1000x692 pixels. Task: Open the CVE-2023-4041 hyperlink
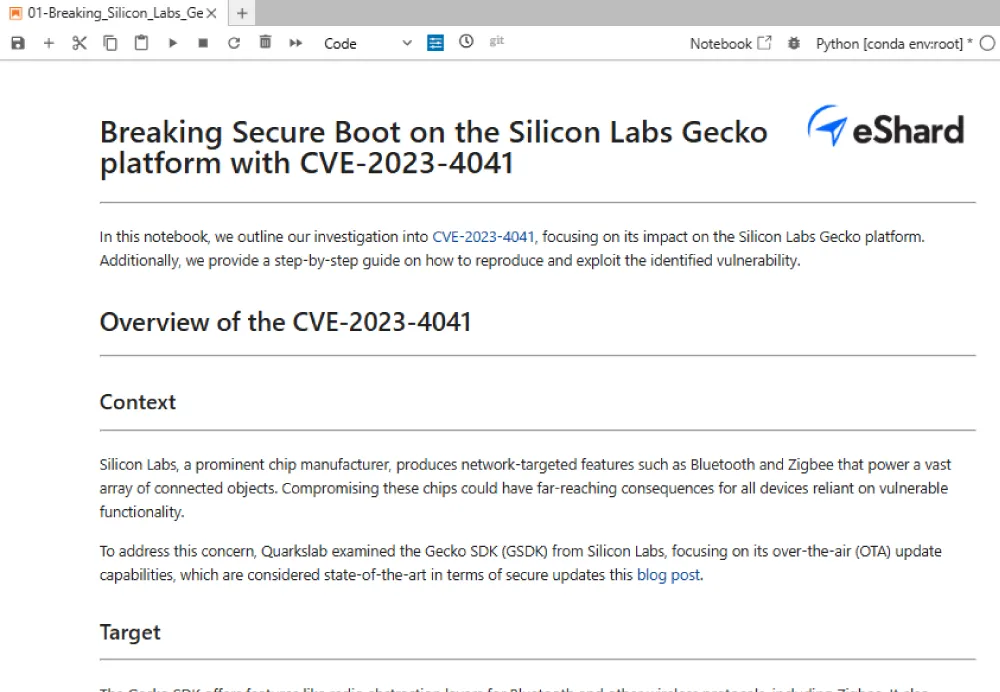pyautogui.click(x=483, y=237)
